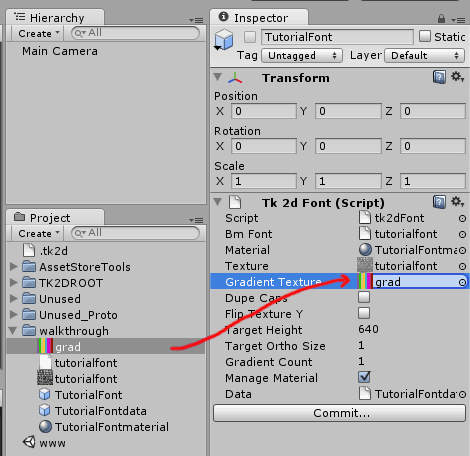Viewport: 470px width, 456px height.
Task: Click the TutorialFont prefab cube icon in Project
Action: tap(45, 394)
